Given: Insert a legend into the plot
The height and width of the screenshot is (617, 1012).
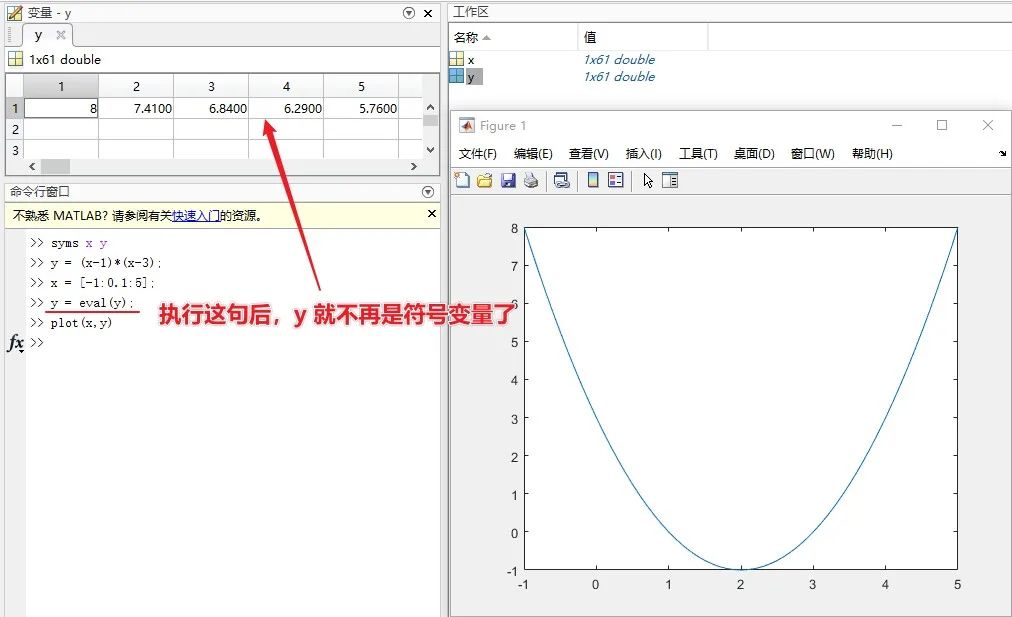Looking at the screenshot, I should [617, 180].
